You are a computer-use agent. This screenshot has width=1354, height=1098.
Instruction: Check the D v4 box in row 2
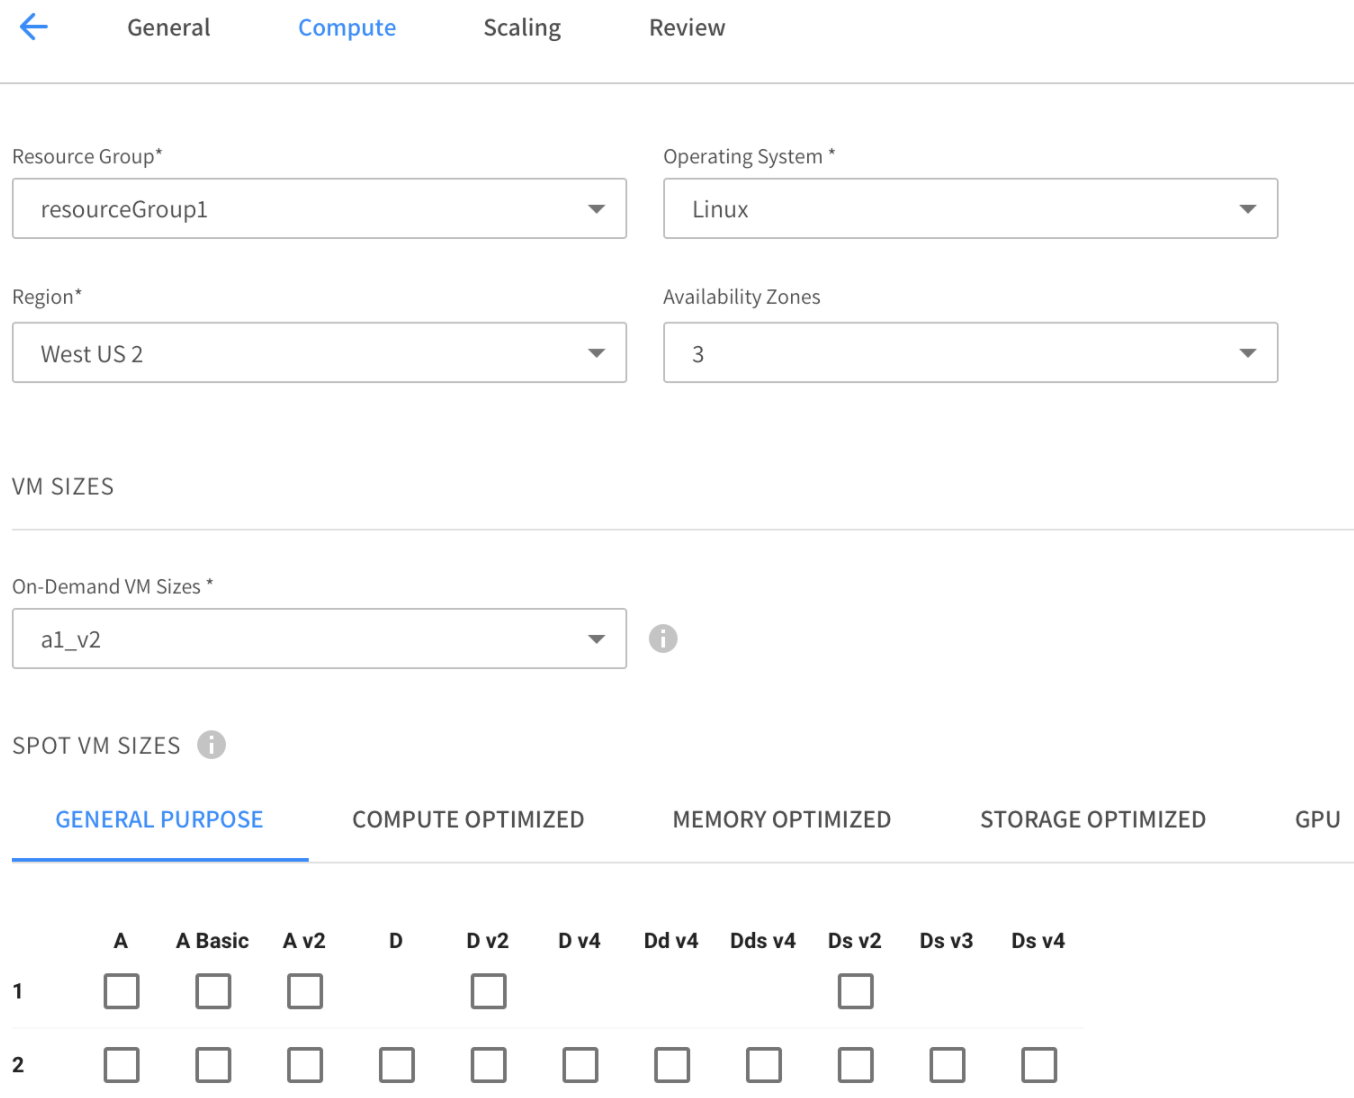(580, 1065)
